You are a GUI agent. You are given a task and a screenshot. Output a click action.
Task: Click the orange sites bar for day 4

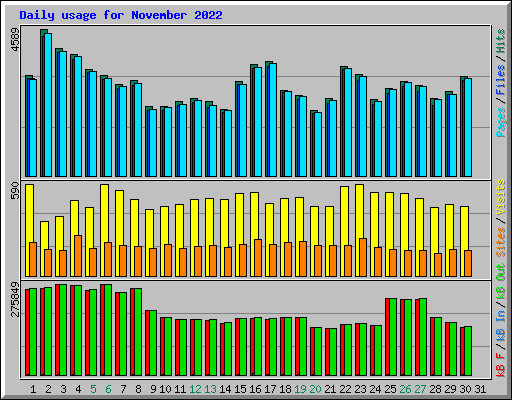pyautogui.click(x=78, y=256)
